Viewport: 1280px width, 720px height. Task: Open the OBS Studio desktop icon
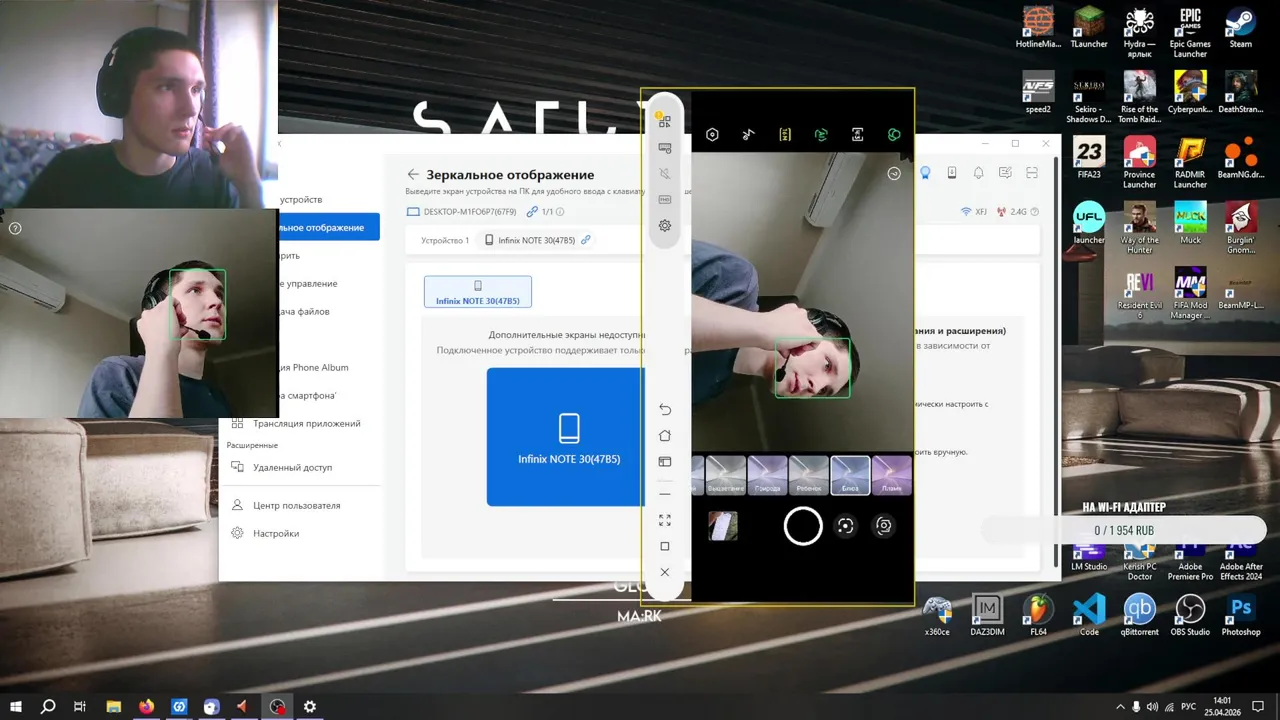pyautogui.click(x=1190, y=615)
